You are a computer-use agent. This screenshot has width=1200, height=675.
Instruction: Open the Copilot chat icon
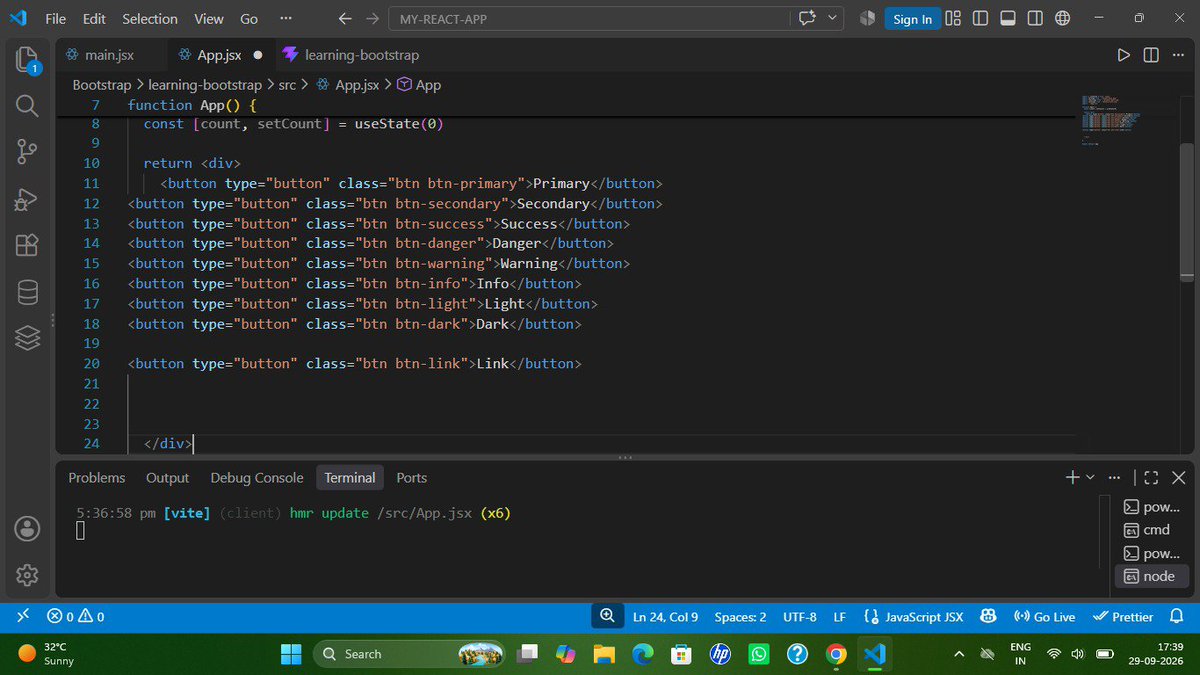pyautogui.click(x=806, y=19)
